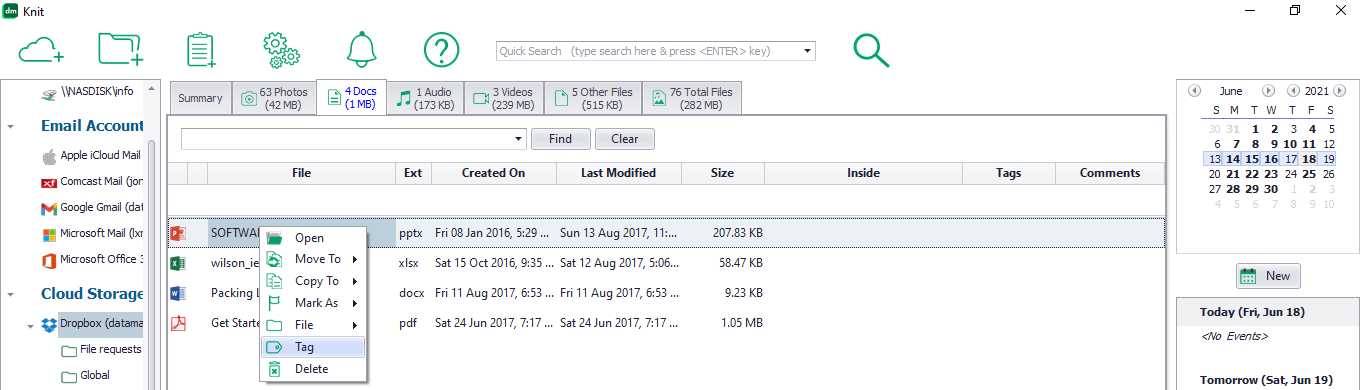Collapse the Cloud Storage section
The height and width of the screenshot is (390, 1366).
pyautogui.click(x=10, y=295)
